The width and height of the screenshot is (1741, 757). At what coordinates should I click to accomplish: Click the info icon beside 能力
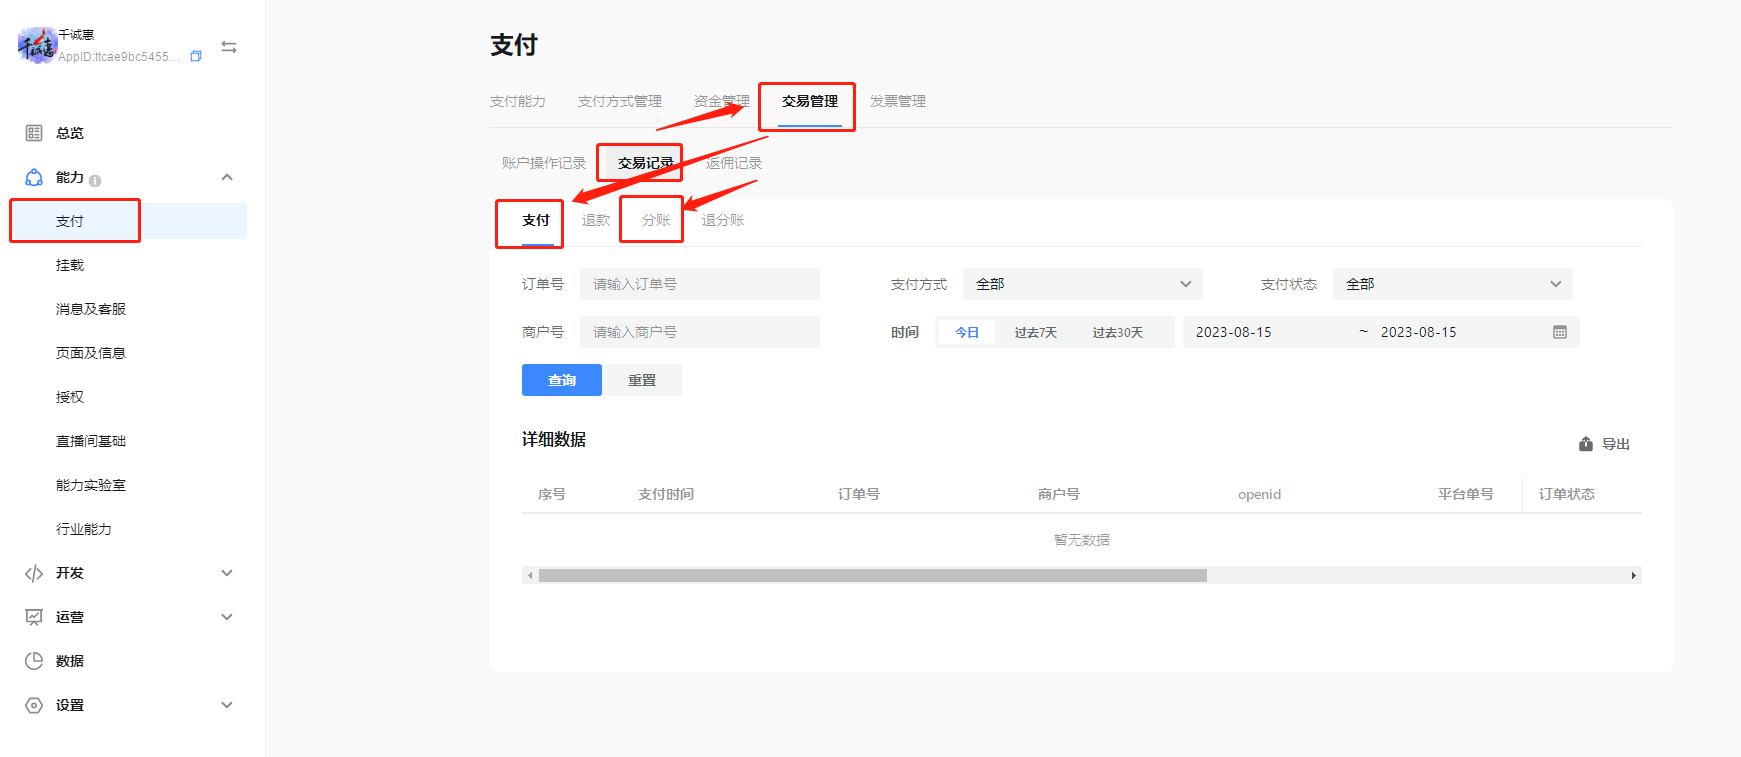tap(95, 181)
